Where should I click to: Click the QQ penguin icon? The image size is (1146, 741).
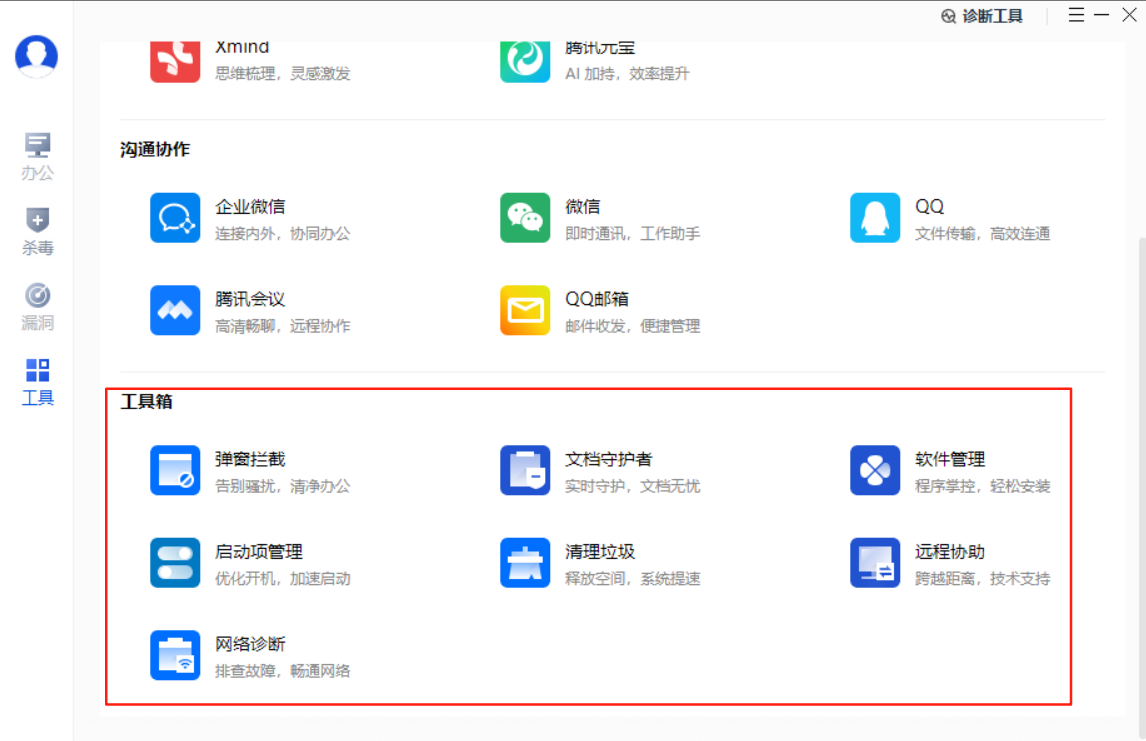[x=875, y=218]
